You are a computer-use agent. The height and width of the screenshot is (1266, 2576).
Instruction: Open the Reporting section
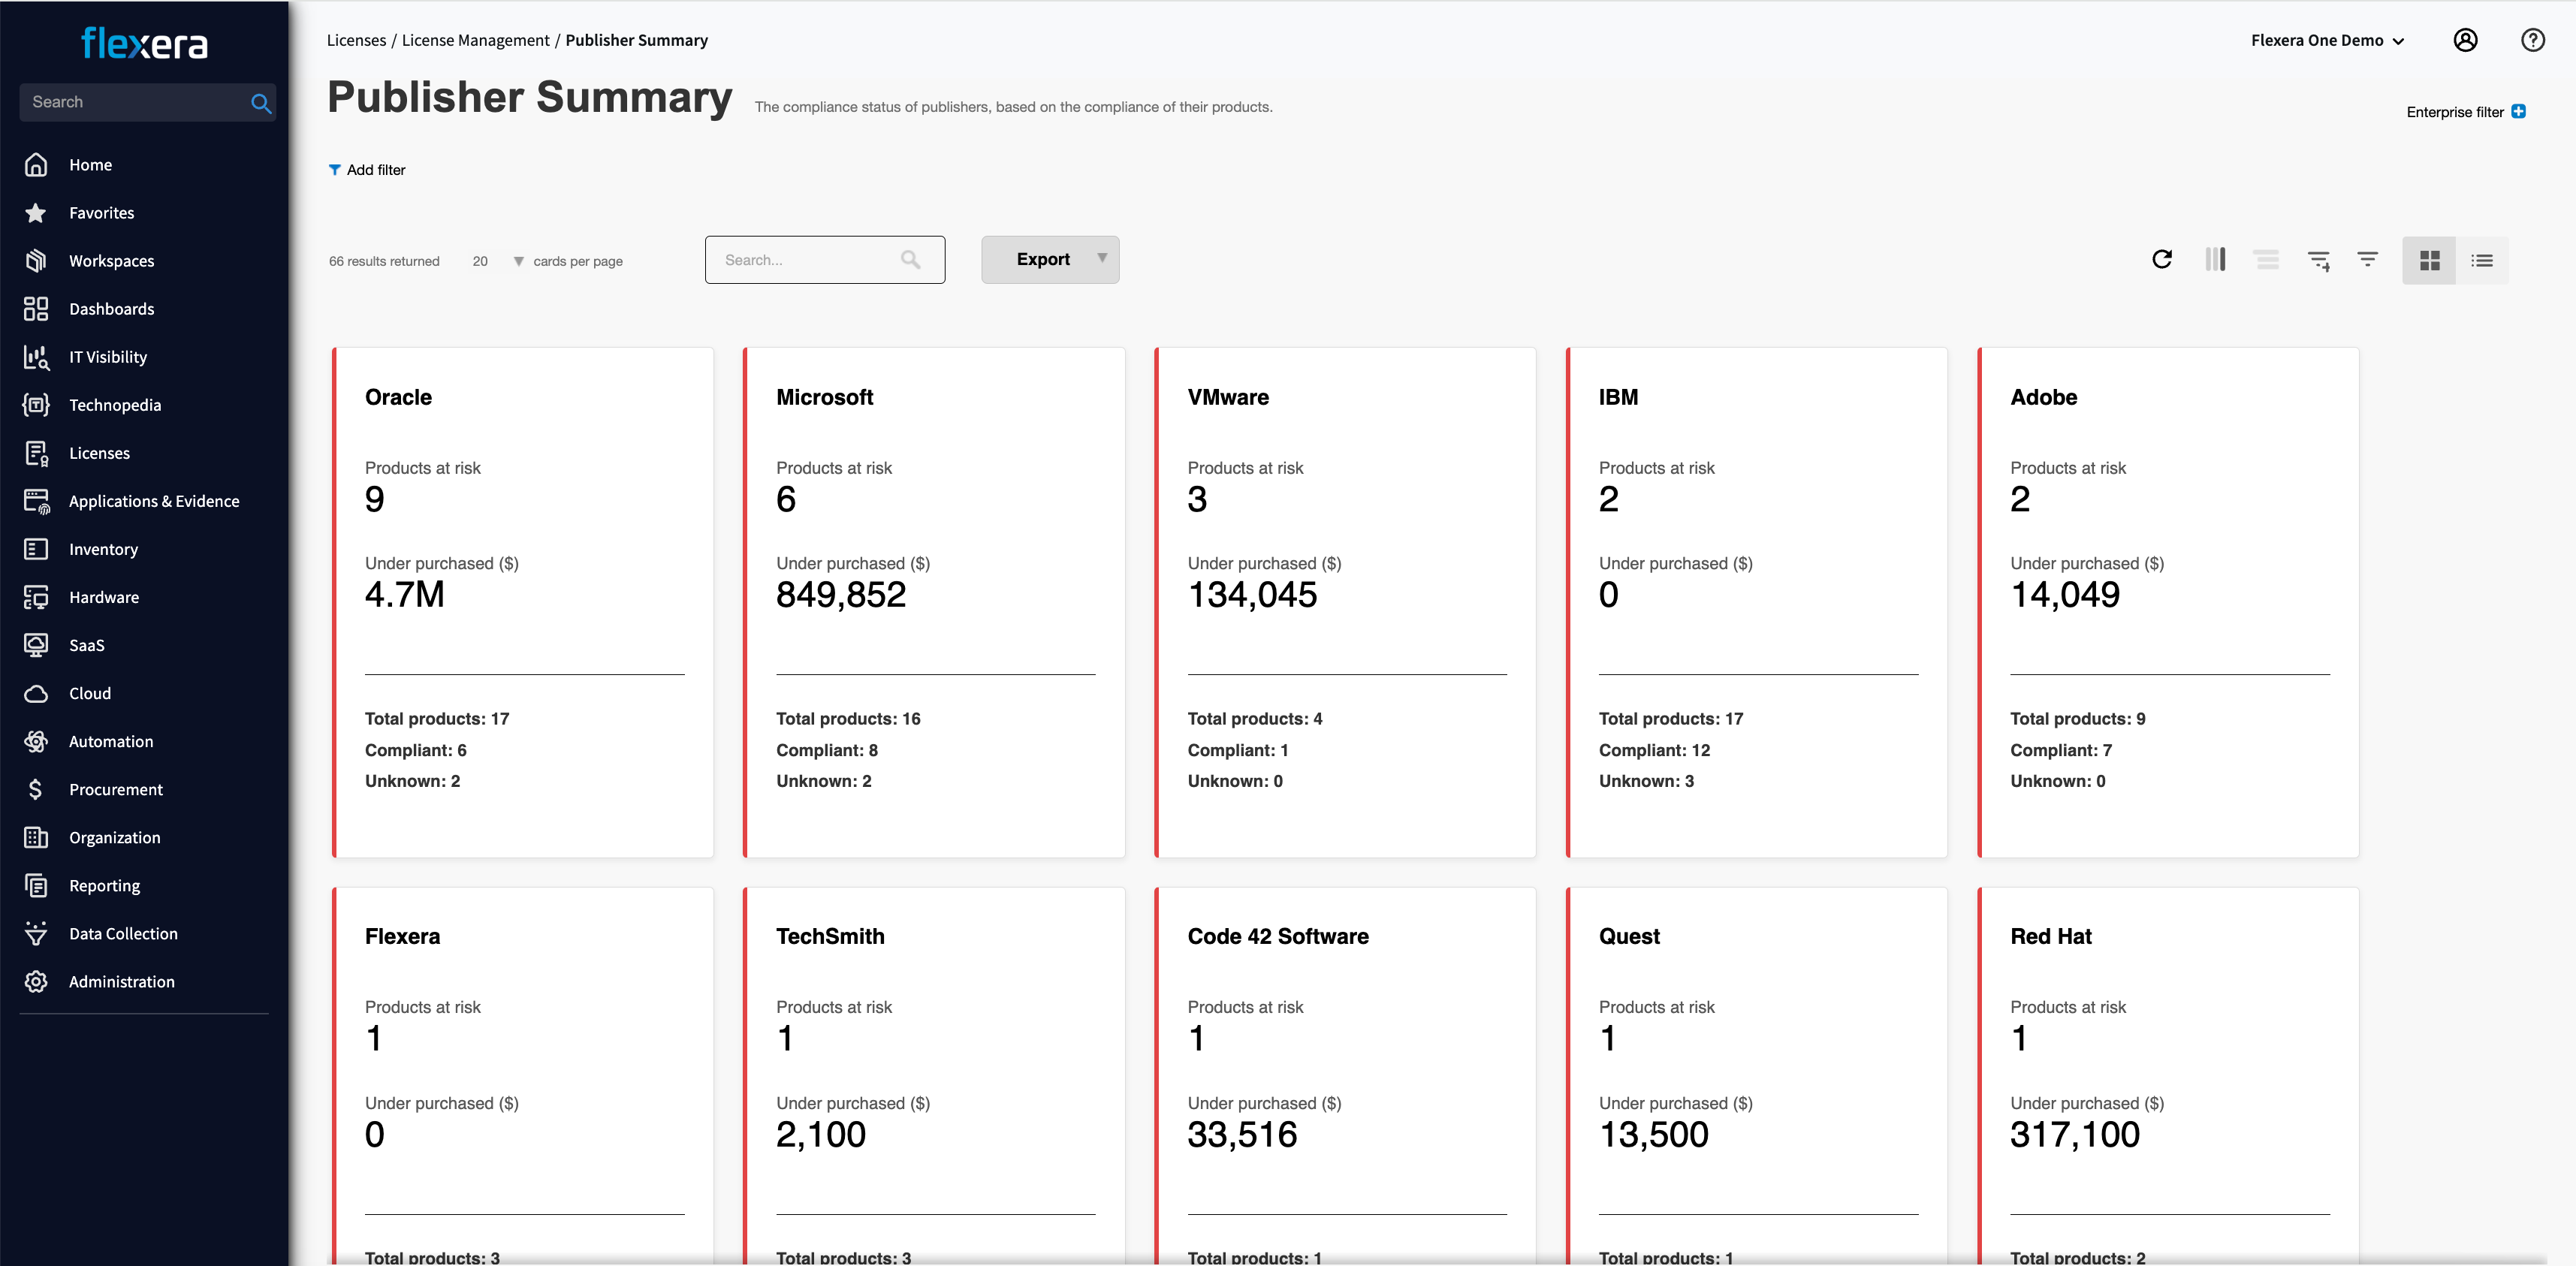tap(104, 885)
